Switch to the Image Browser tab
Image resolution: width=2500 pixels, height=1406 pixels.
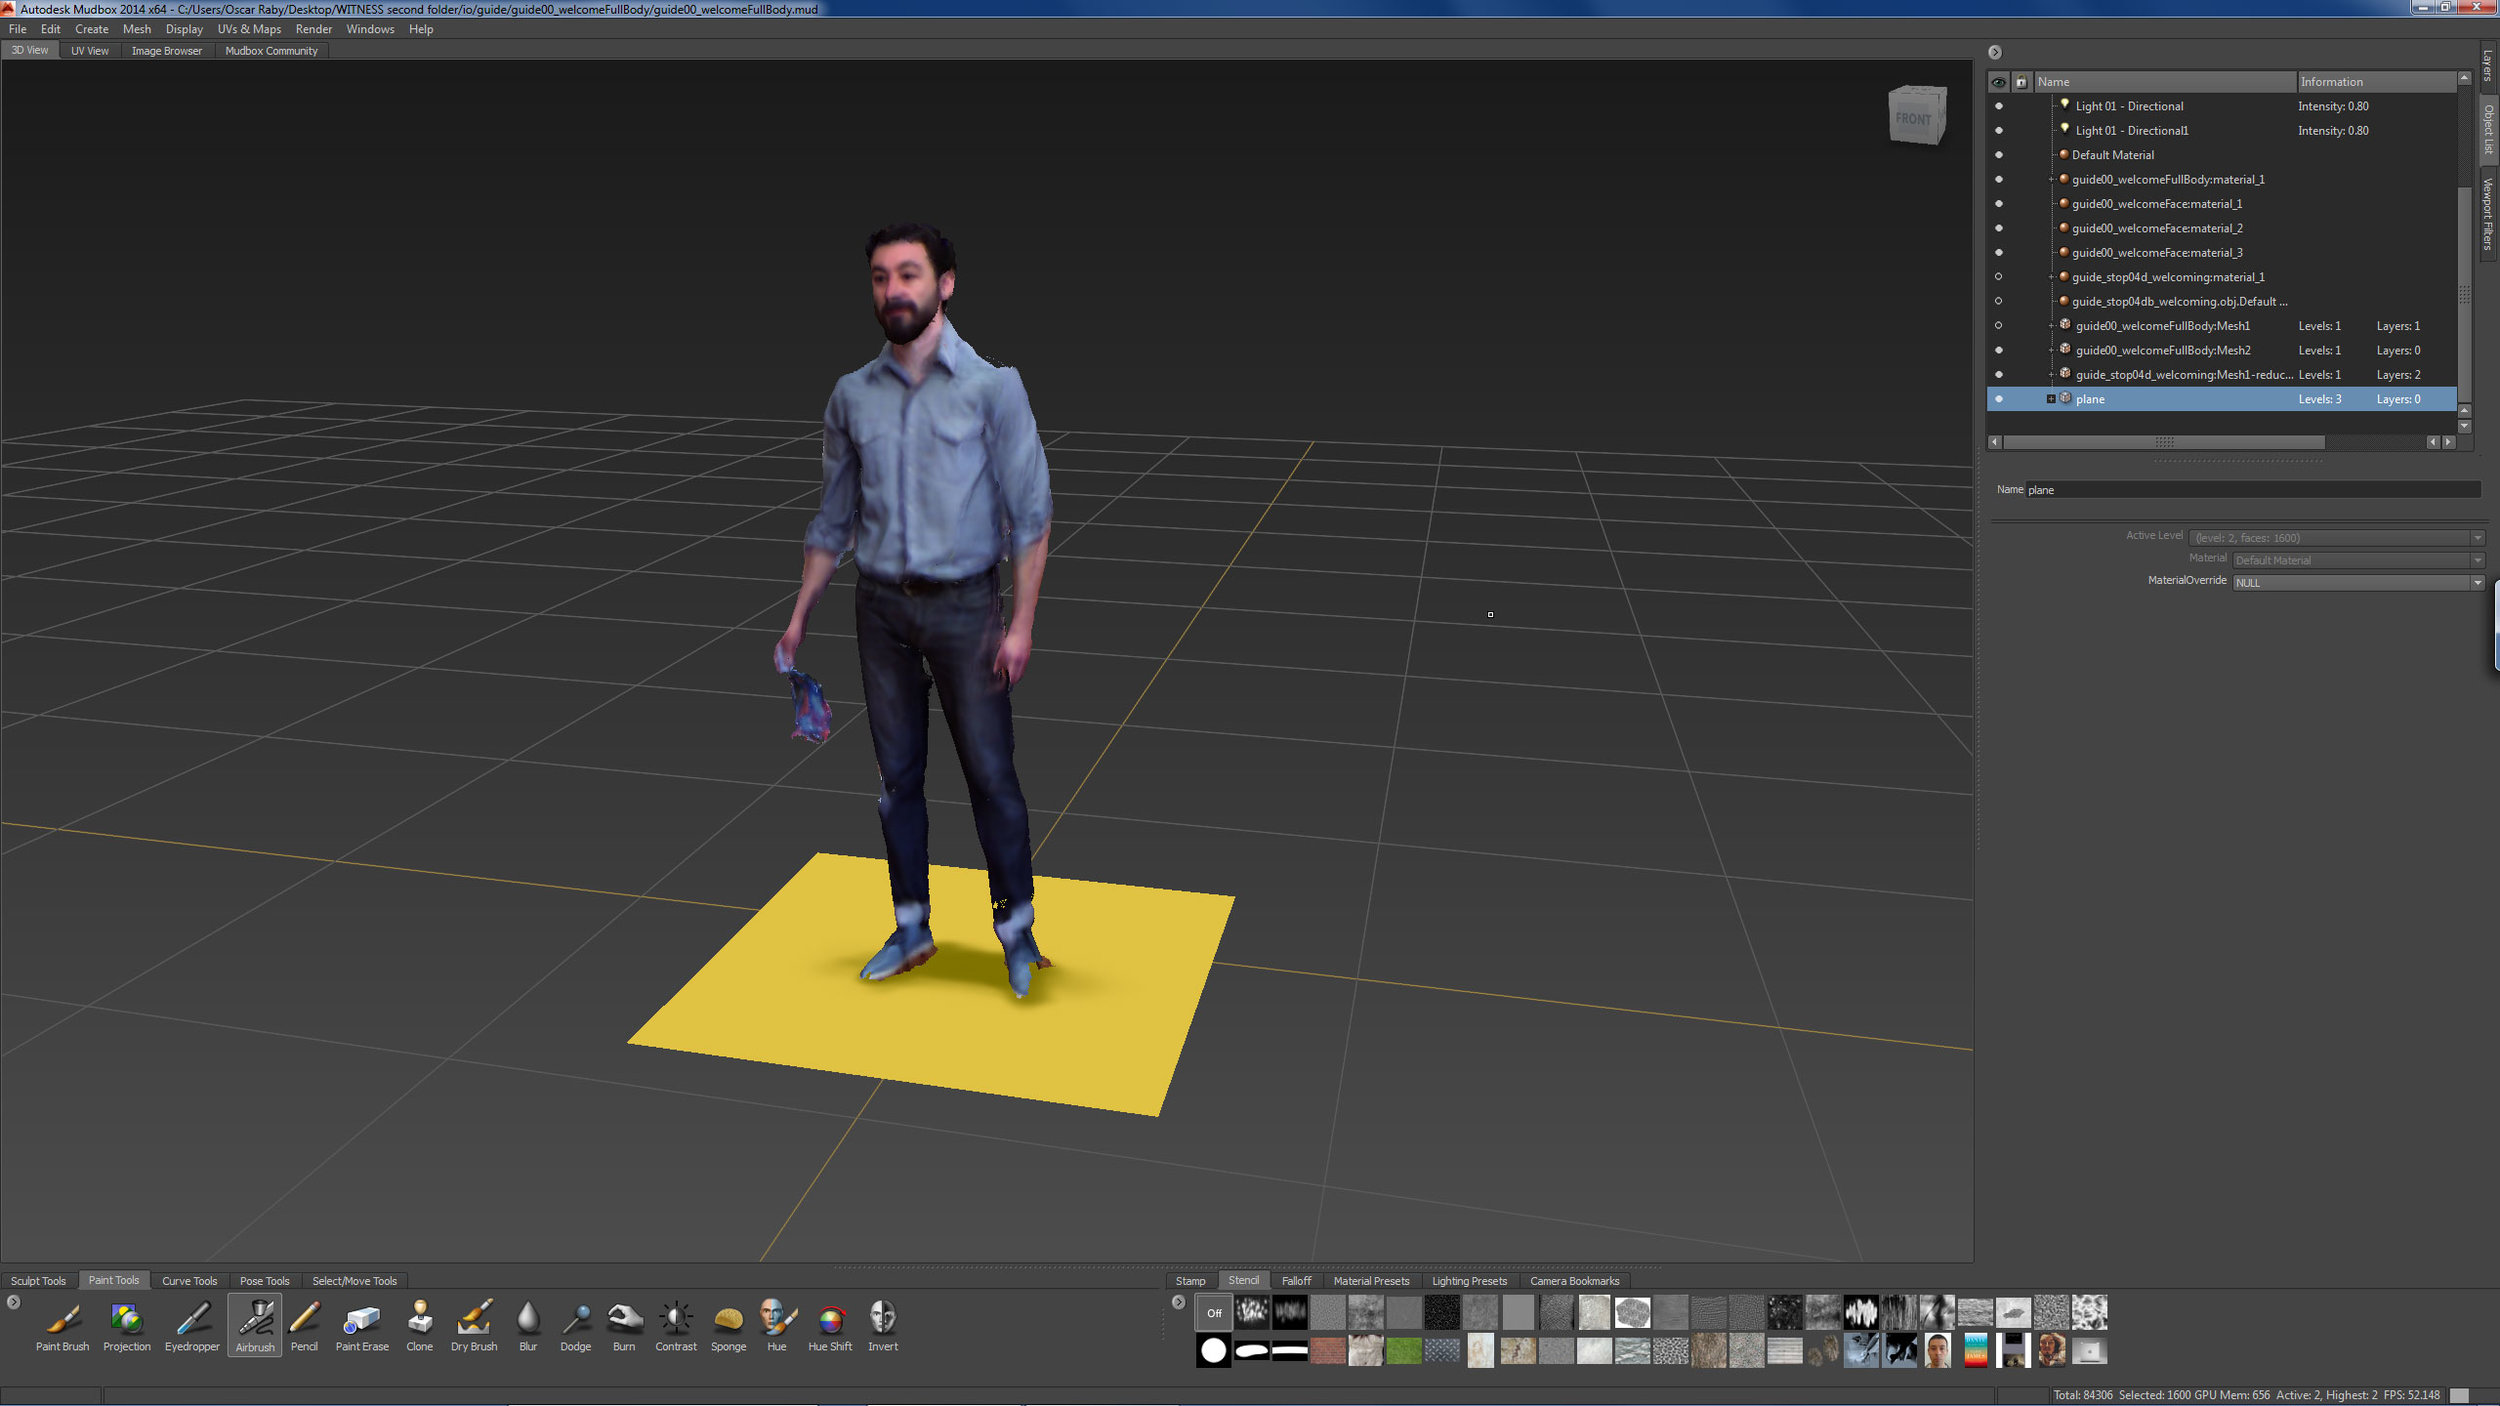(x=167, y=51)
